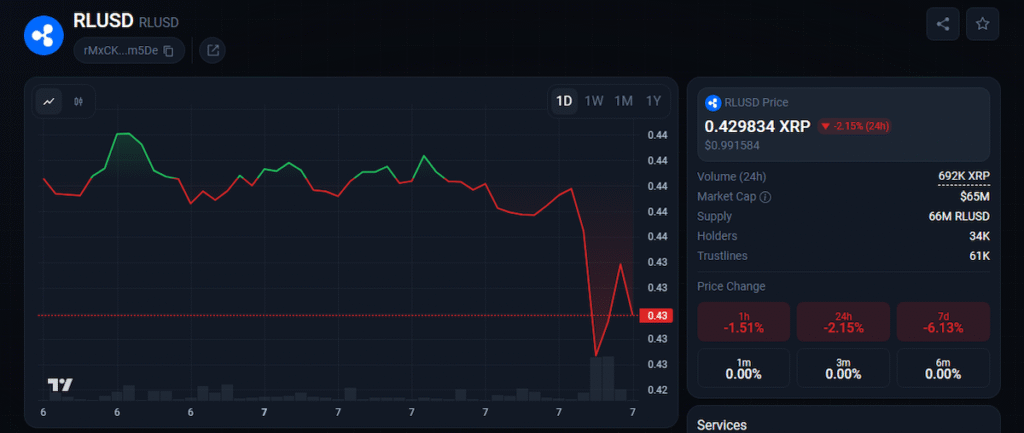Click the red 0.43 current price label
The width and height of the screenshot is (1024, 433).
click(656, 315)
